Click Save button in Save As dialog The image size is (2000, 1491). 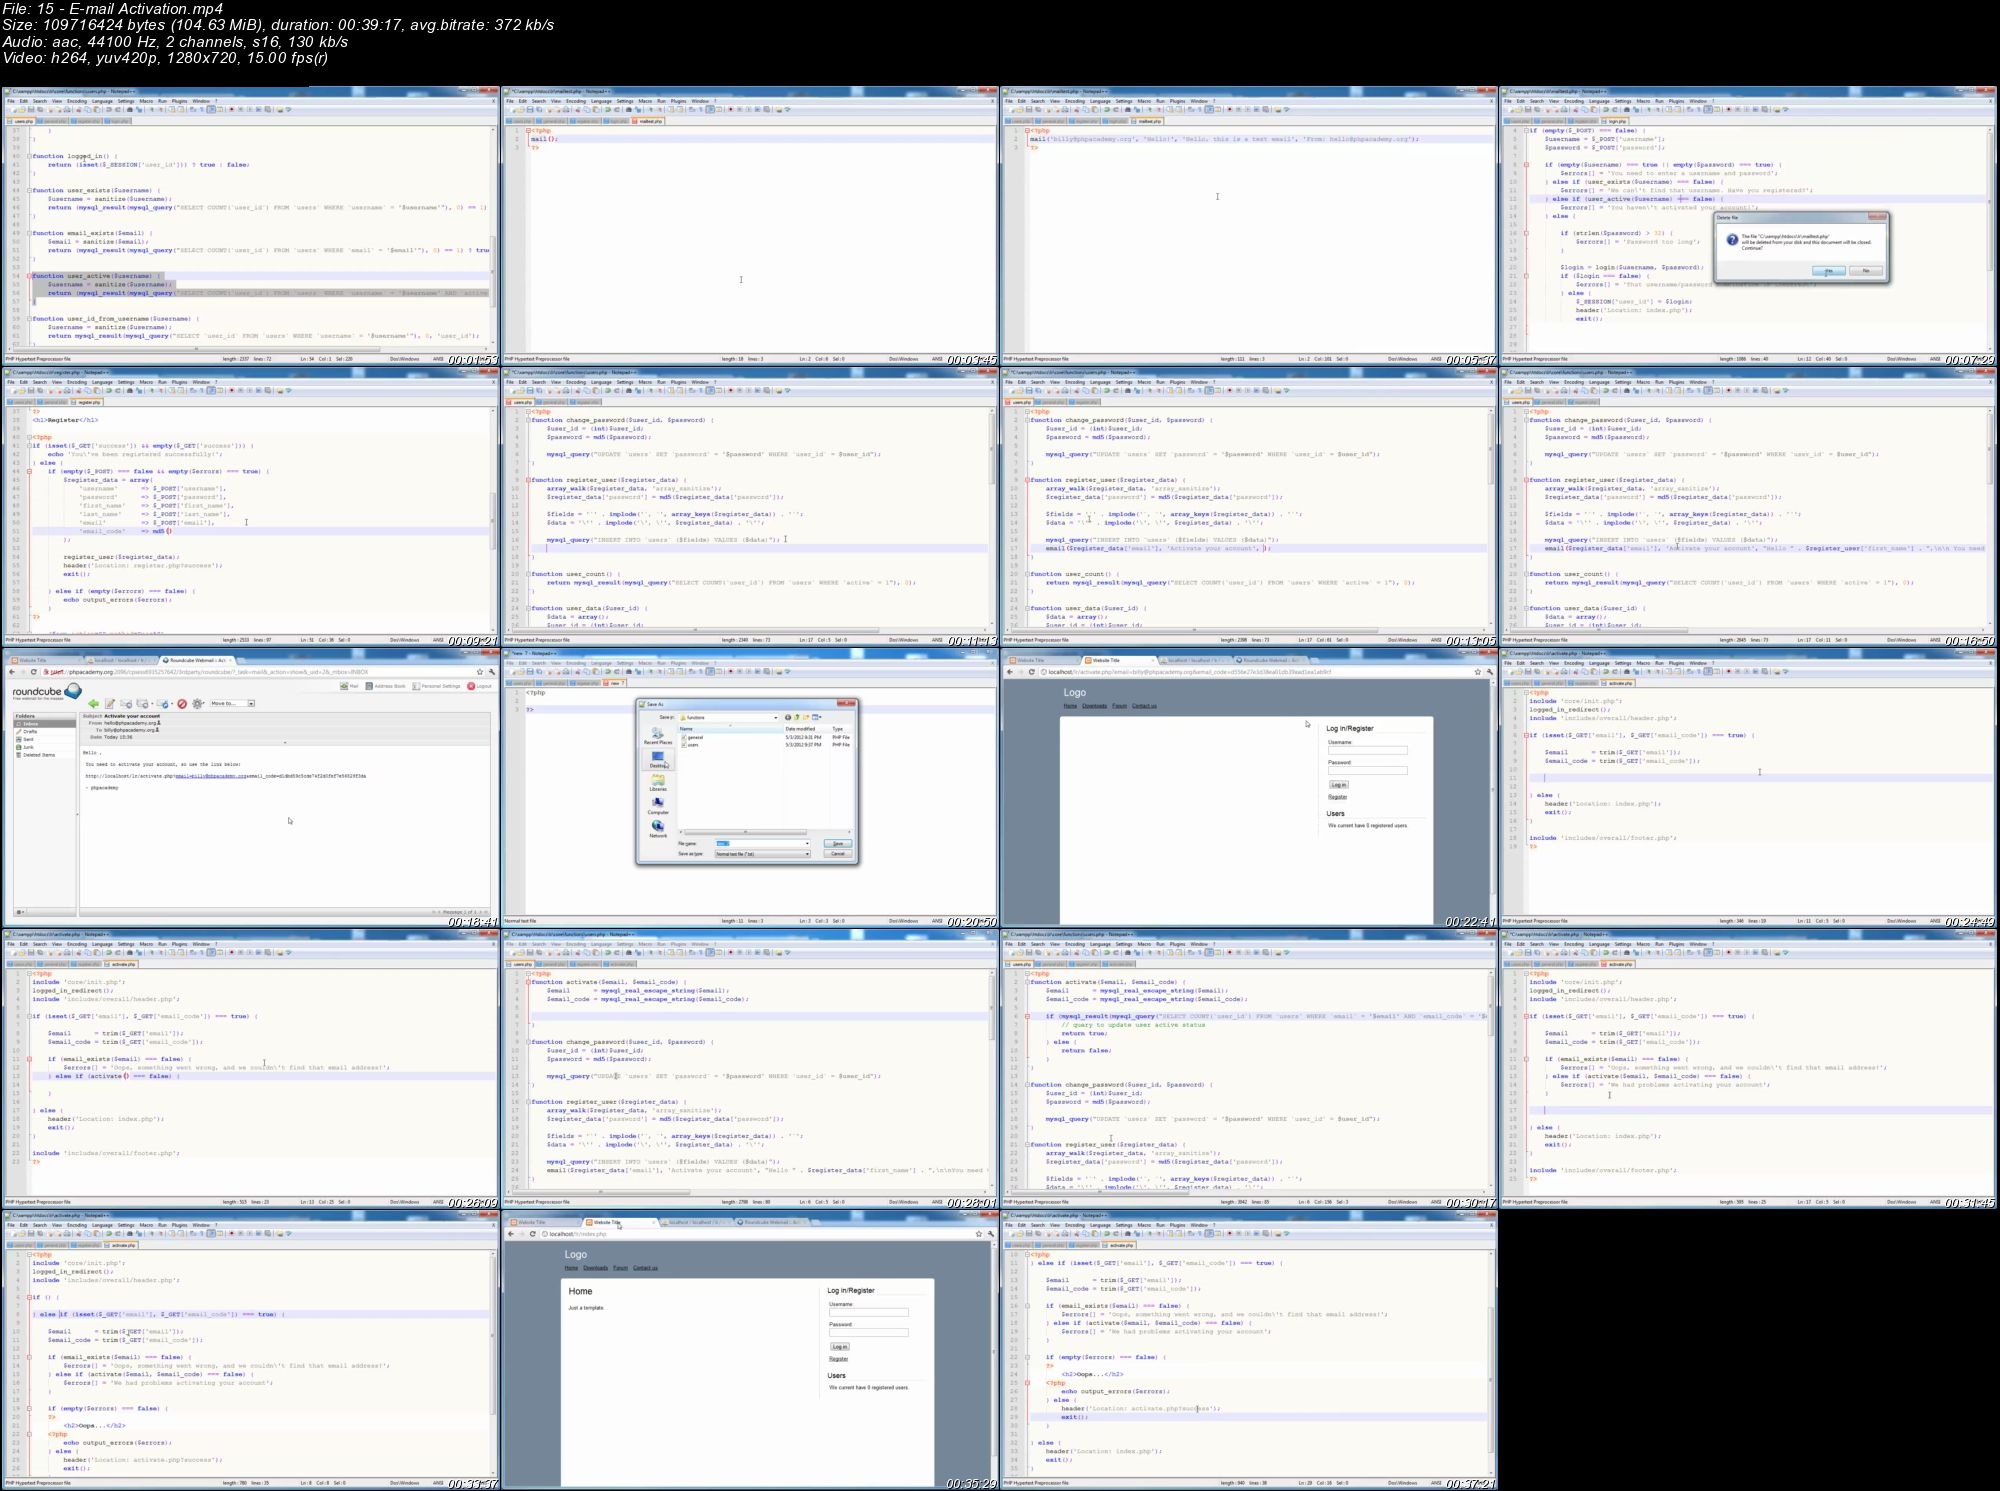838,844
